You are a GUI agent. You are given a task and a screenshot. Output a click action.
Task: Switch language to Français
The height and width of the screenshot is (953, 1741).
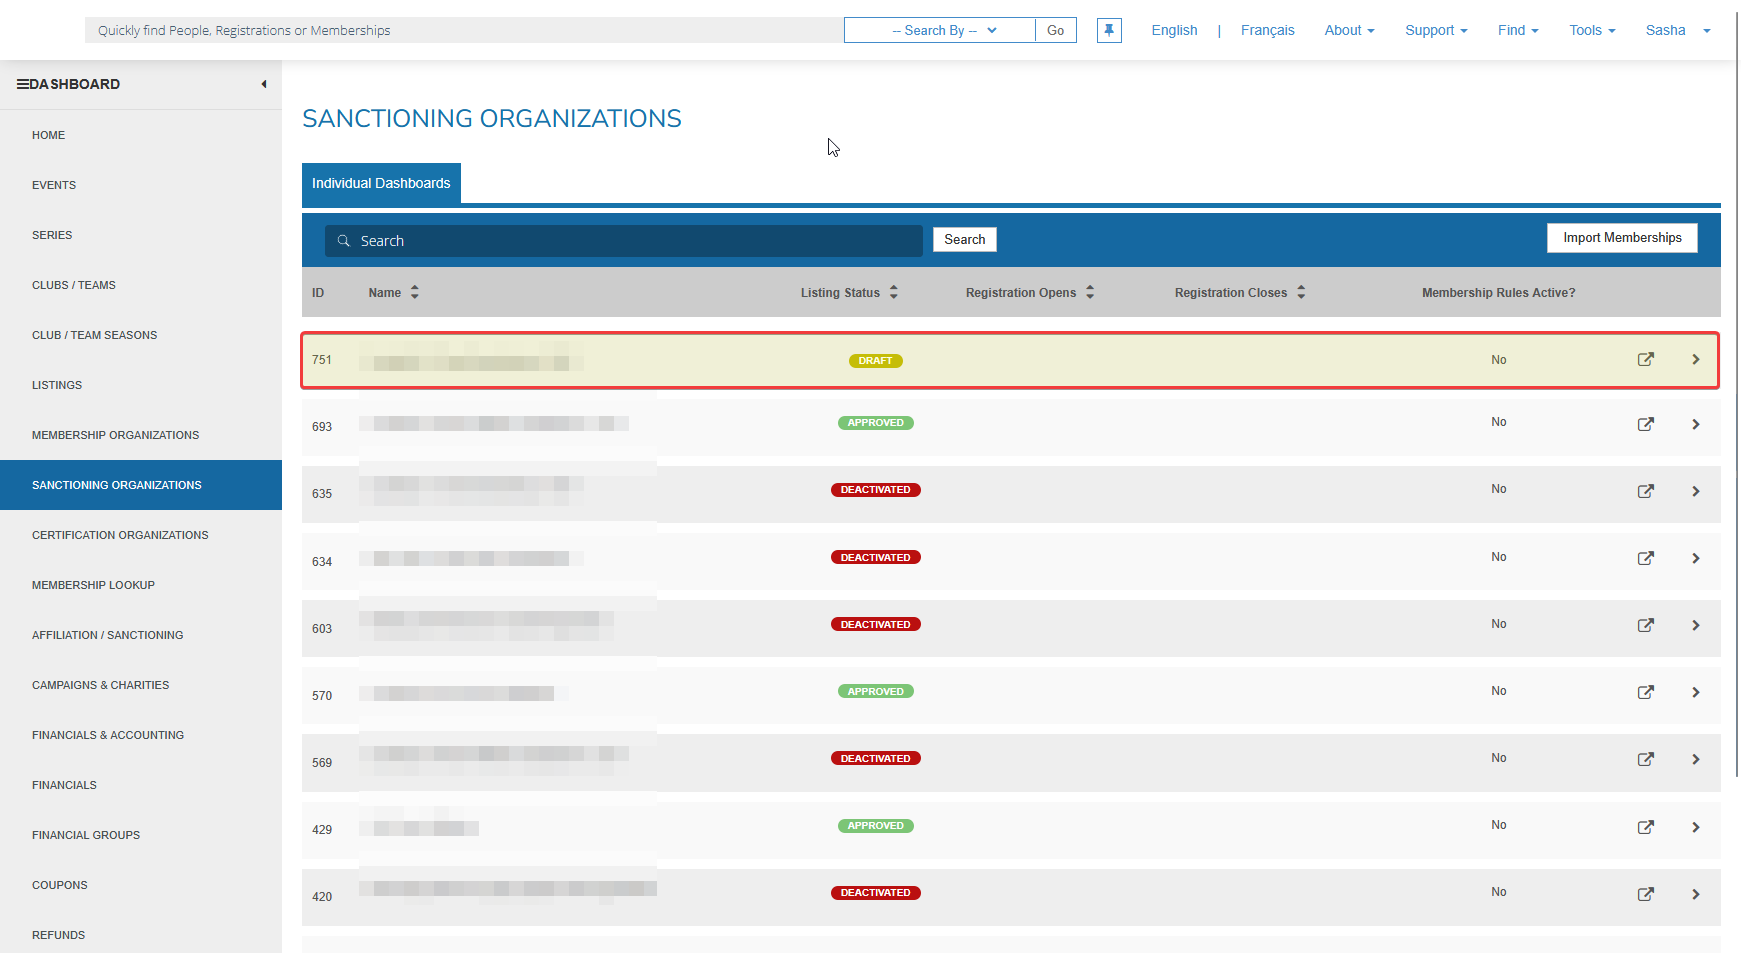tap(1267, 30)
